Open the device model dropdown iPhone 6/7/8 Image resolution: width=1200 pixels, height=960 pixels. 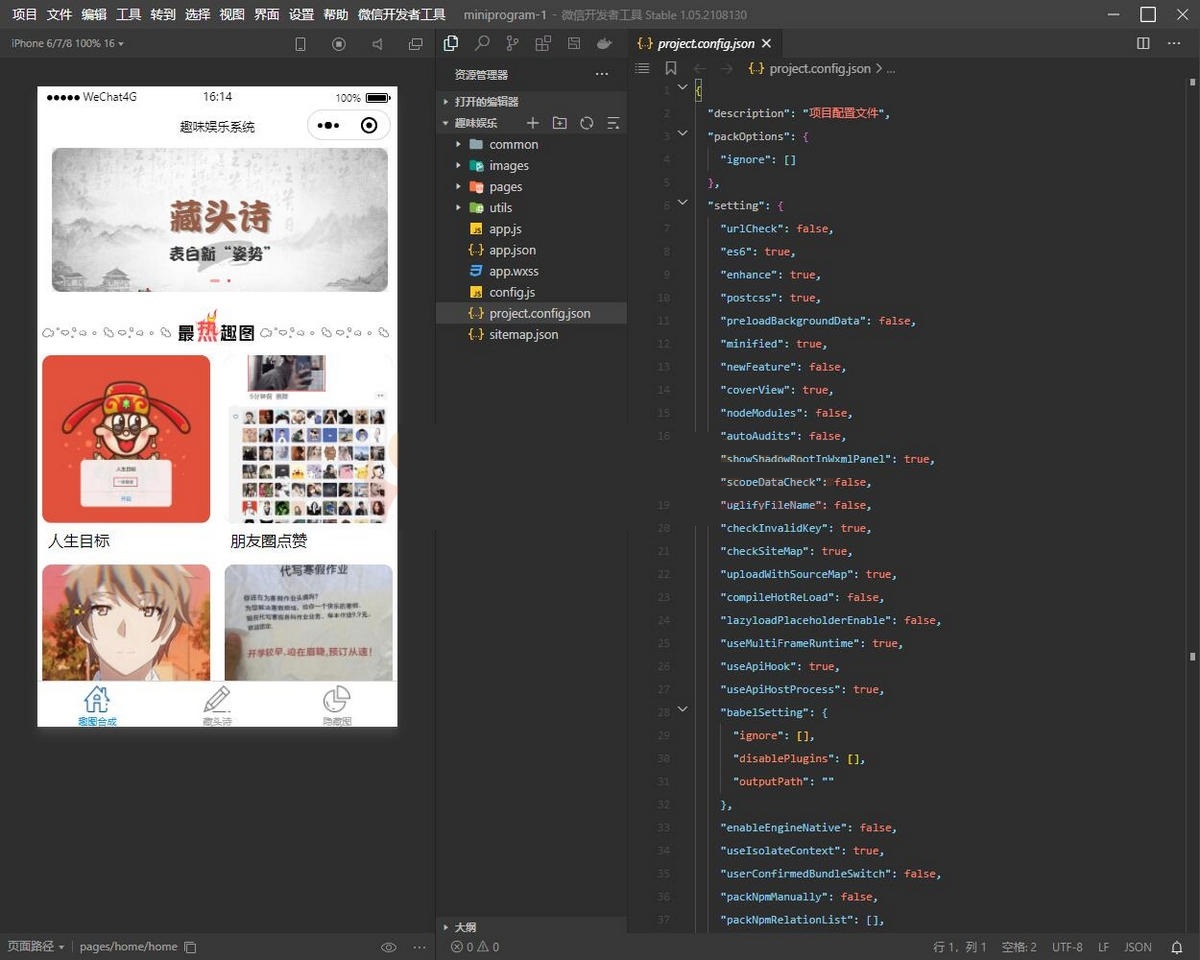[68, 44]
